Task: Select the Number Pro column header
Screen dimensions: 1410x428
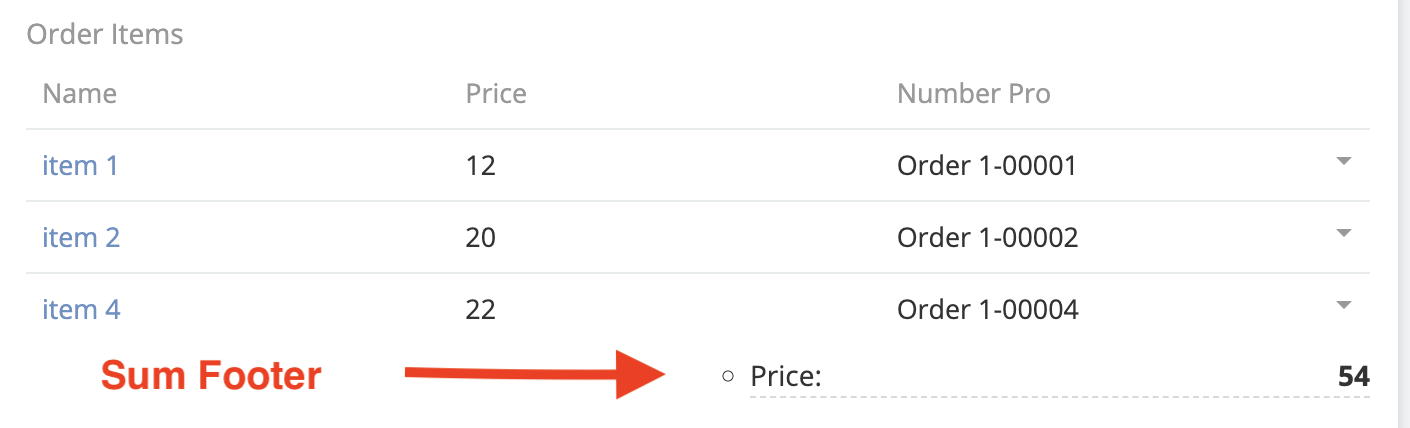Action: (x=973, y=94)
